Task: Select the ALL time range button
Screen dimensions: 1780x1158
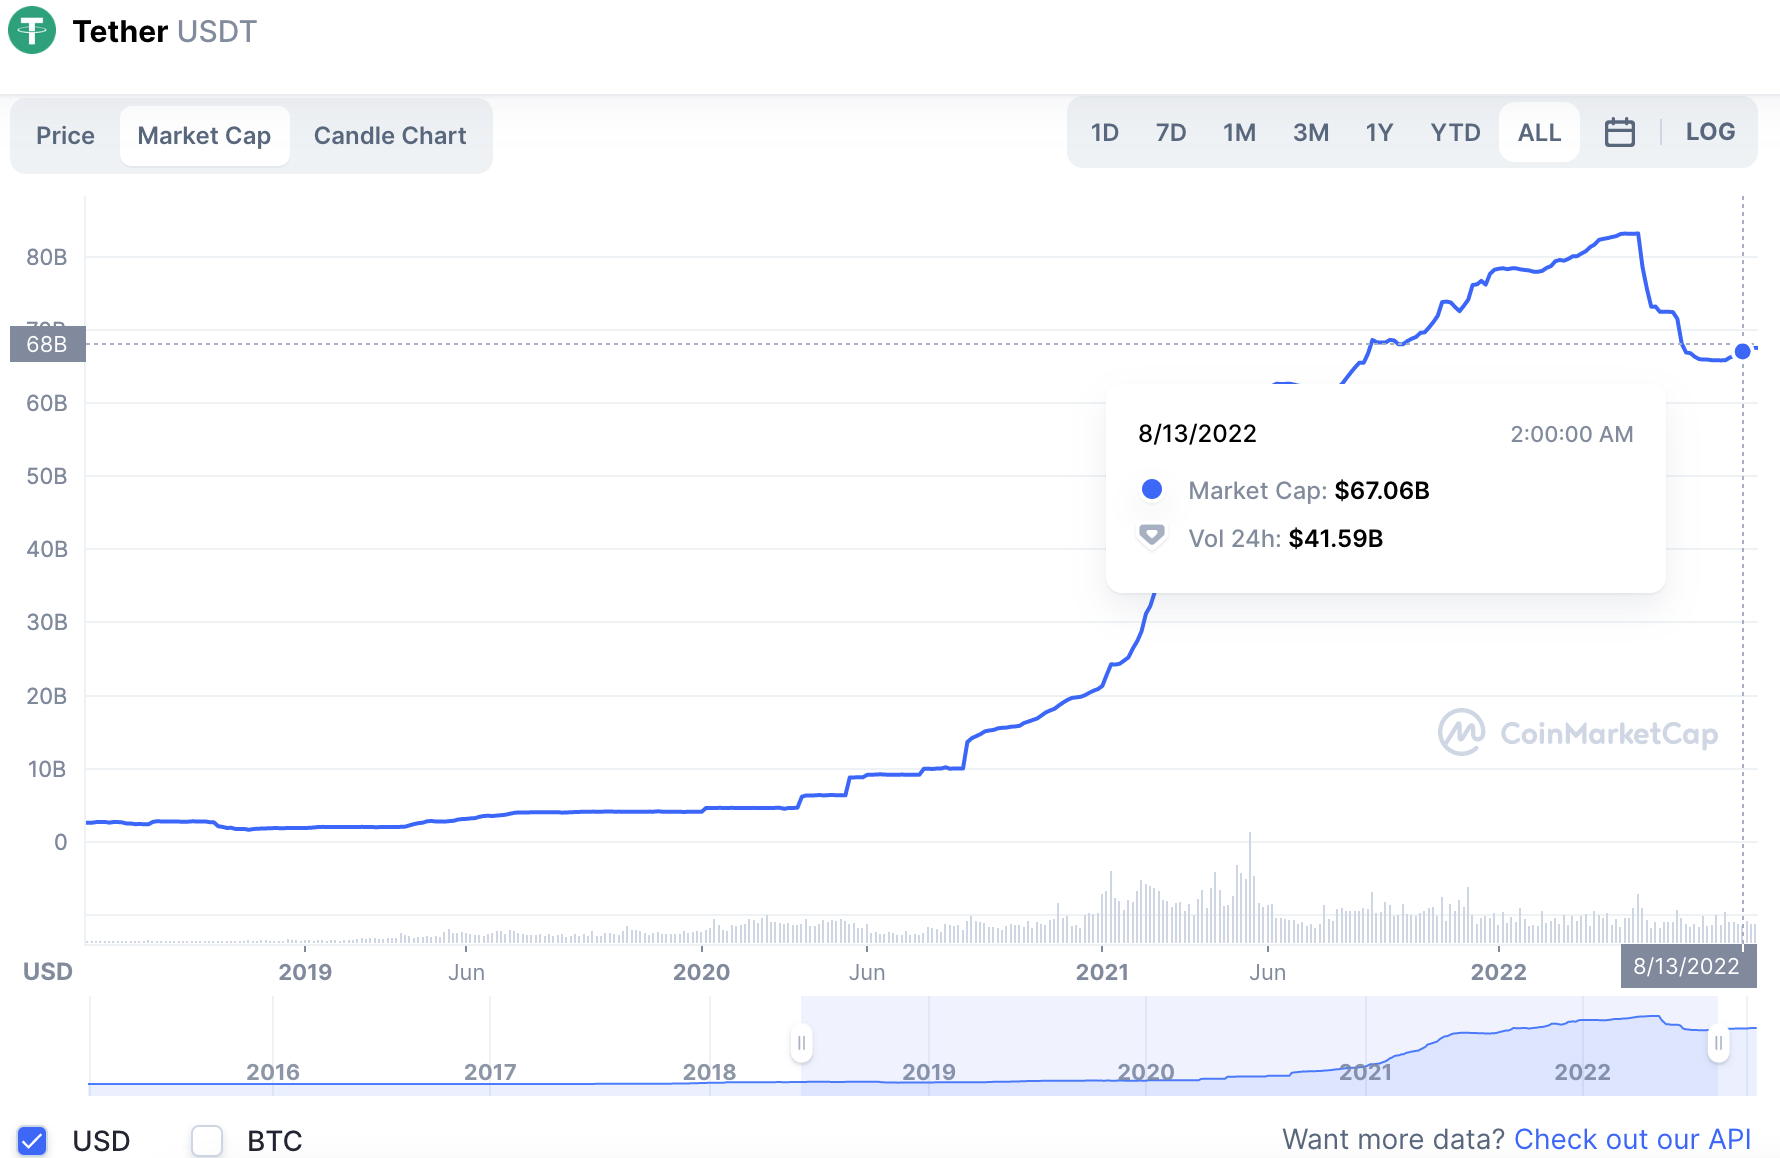Action: click(1538, 131)
